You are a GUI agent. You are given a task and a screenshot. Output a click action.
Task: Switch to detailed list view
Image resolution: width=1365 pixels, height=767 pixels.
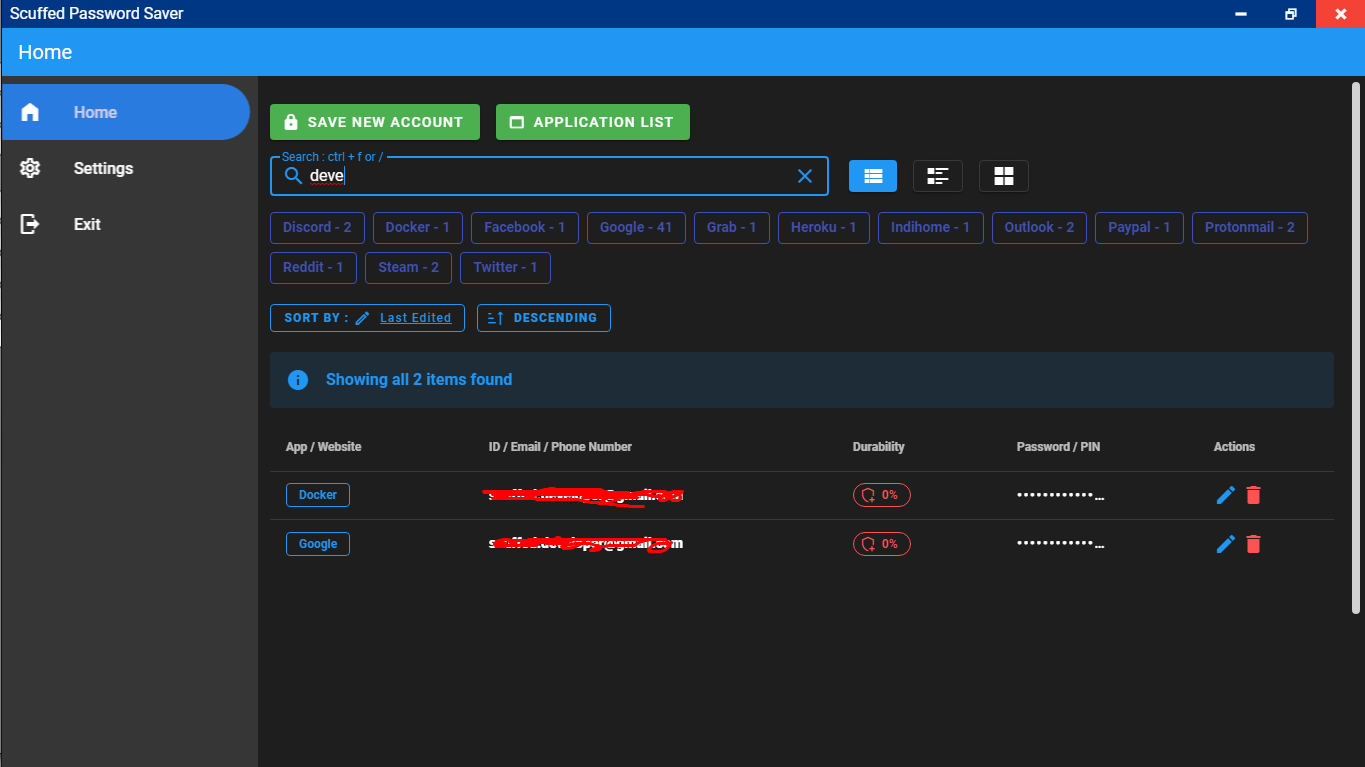point(938,176)
